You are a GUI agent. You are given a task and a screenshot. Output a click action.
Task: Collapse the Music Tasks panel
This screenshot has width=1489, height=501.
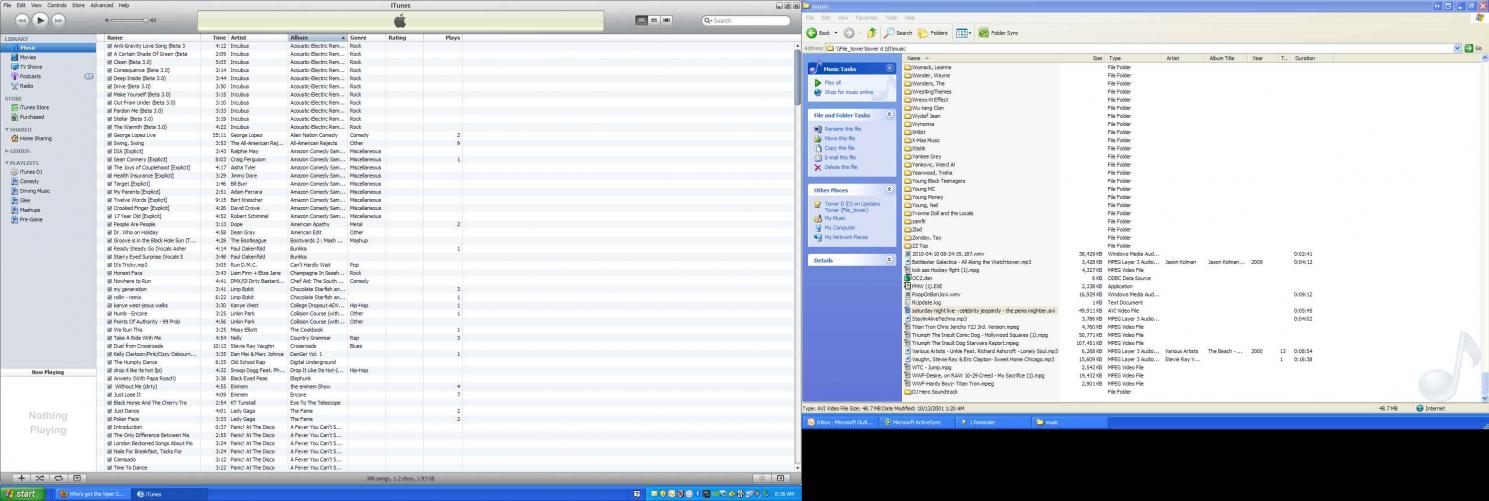[889, 69]
